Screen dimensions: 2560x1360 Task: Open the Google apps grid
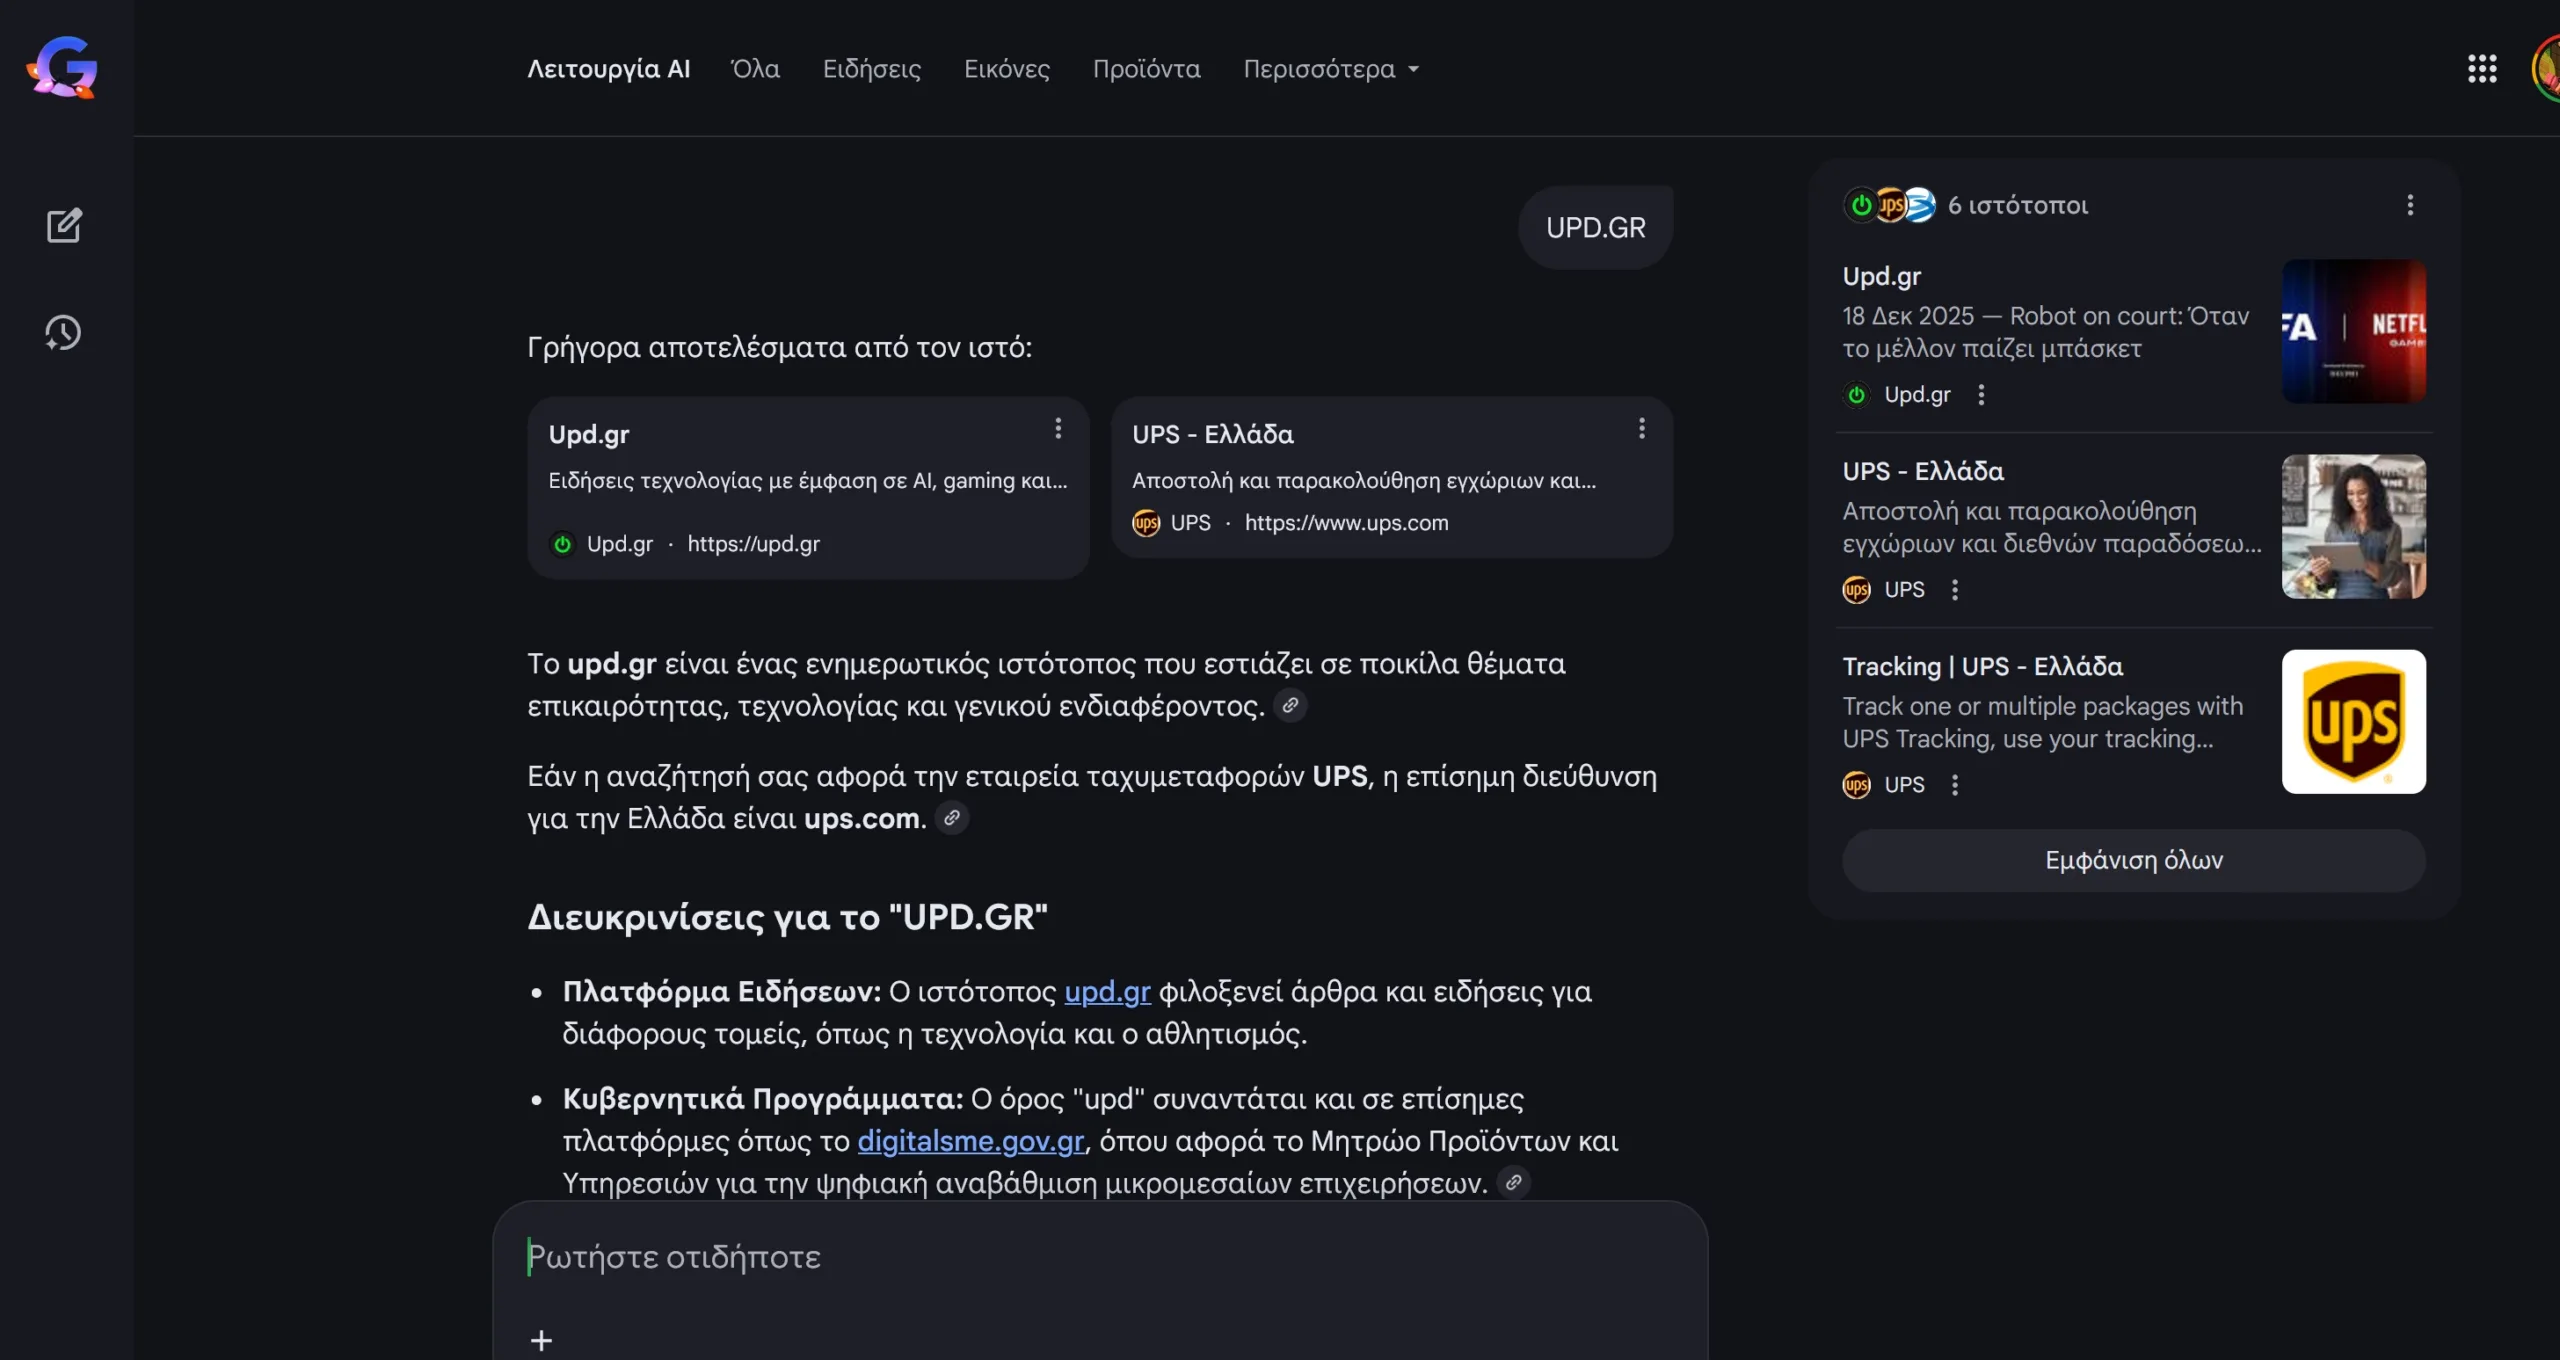2483,68
